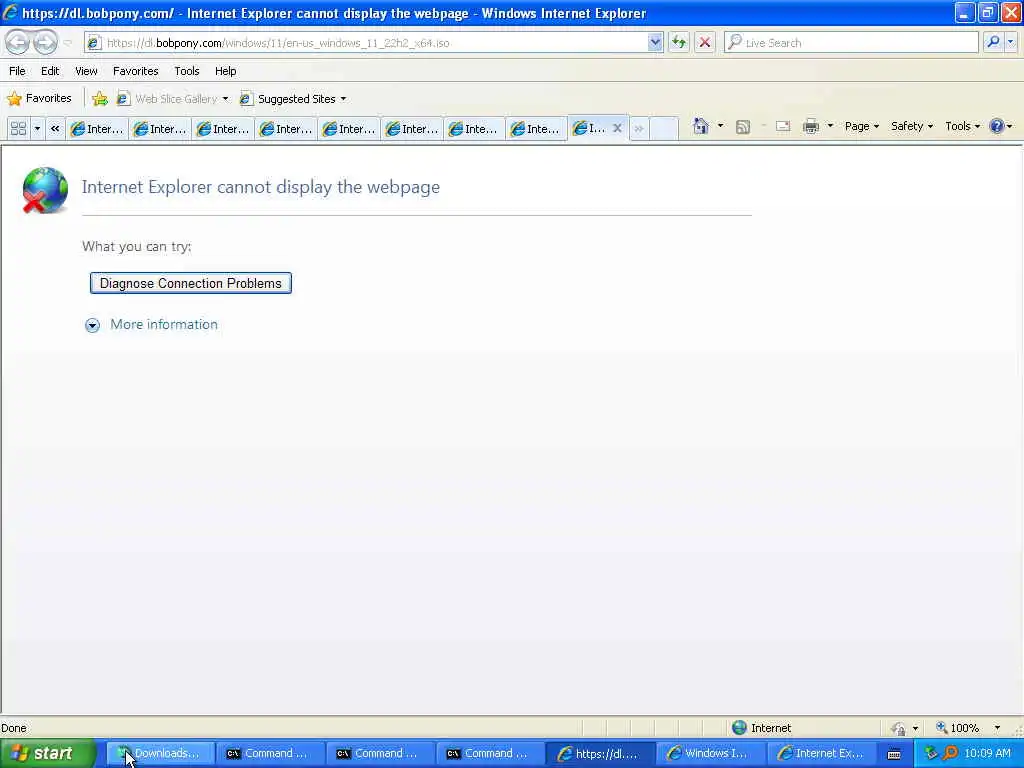Click the search magnifier button
The image size is (1024, 768).
tap(993, 43)
